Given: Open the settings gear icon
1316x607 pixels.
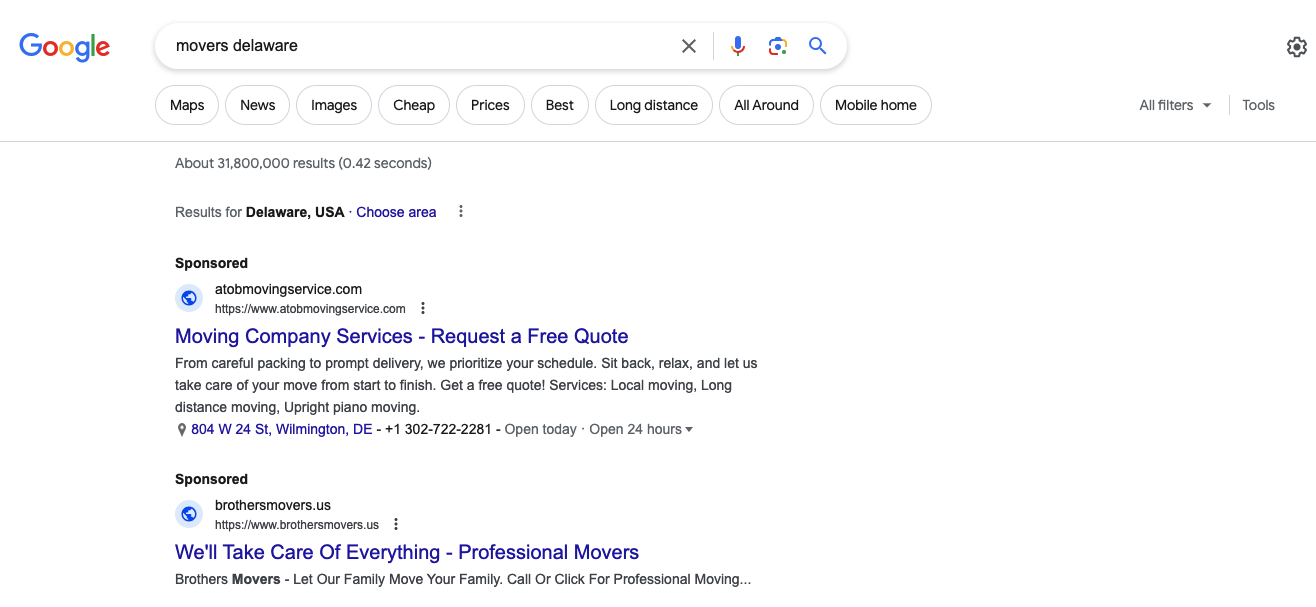Looking at the screenshot, I should [x=1296, y=47].
